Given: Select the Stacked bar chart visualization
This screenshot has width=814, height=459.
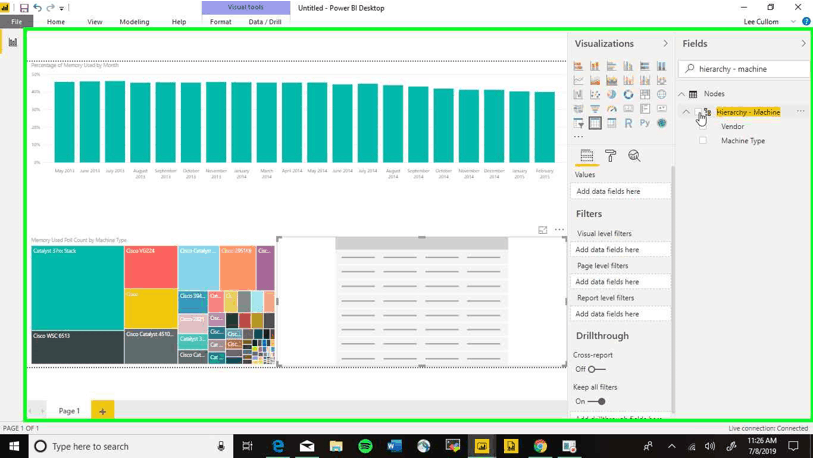Looking at the screenshot, I should (x=578, y=66).
